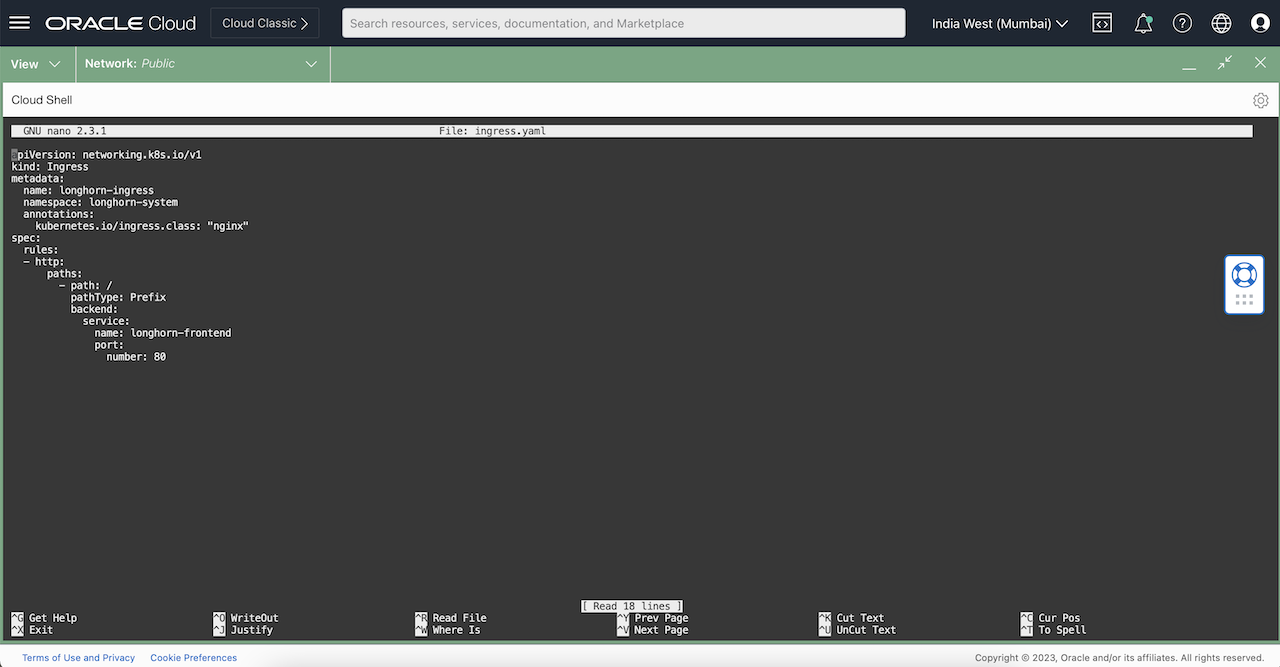The width and height of the screenshot is (1280, 667).
Task: Open the lifebuoy support widget
Action: pos(1244,274)
